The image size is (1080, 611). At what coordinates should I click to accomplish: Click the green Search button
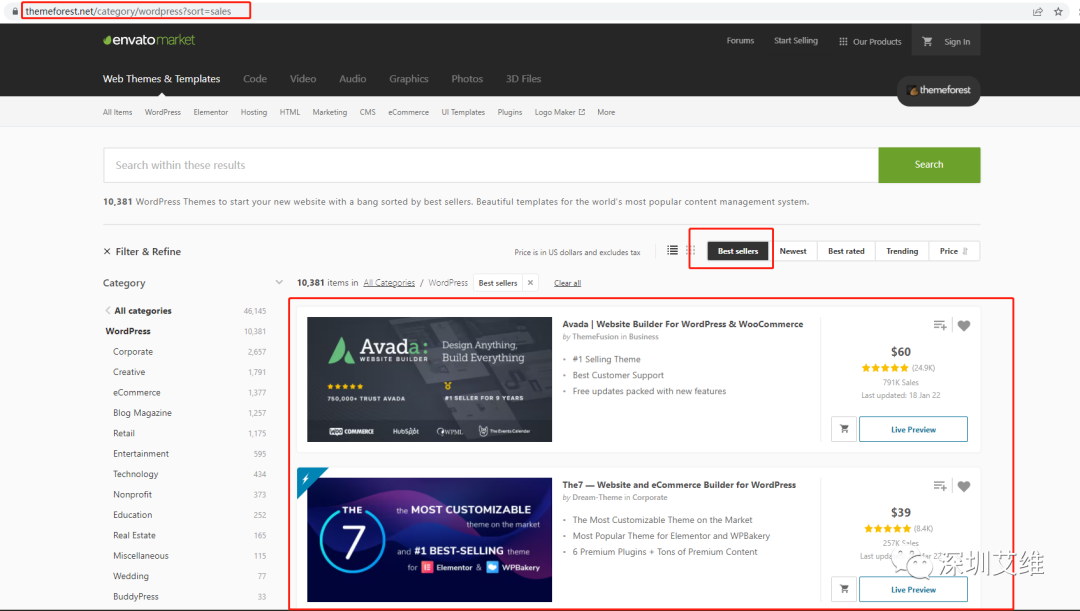929,165
